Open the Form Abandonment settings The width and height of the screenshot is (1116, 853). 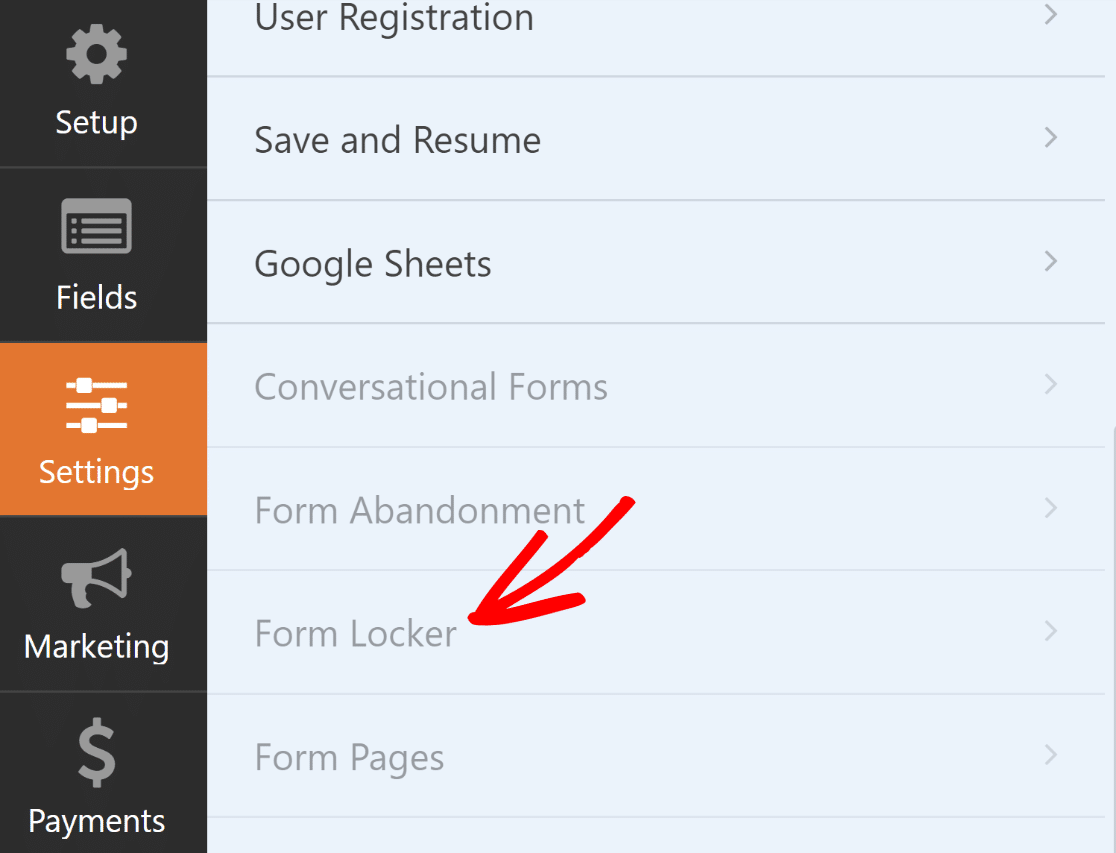[x=656, y=509]
